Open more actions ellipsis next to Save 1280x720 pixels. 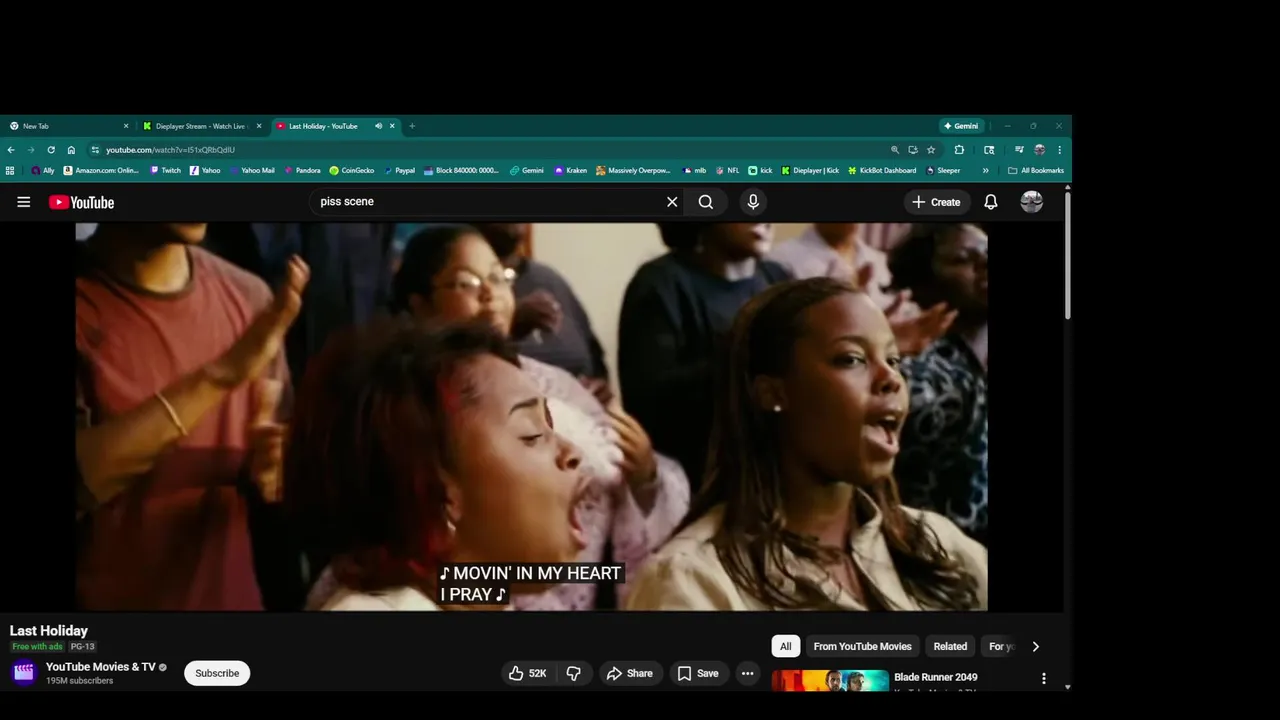click(x=747, y=674)
